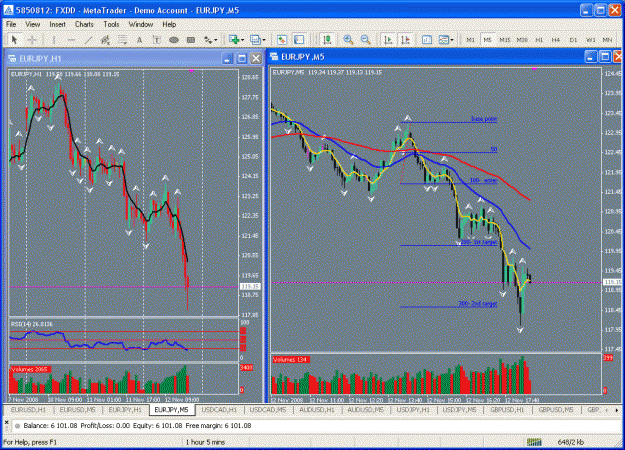Switch to the USDCAD,H1 chart tab

(219, 410)
